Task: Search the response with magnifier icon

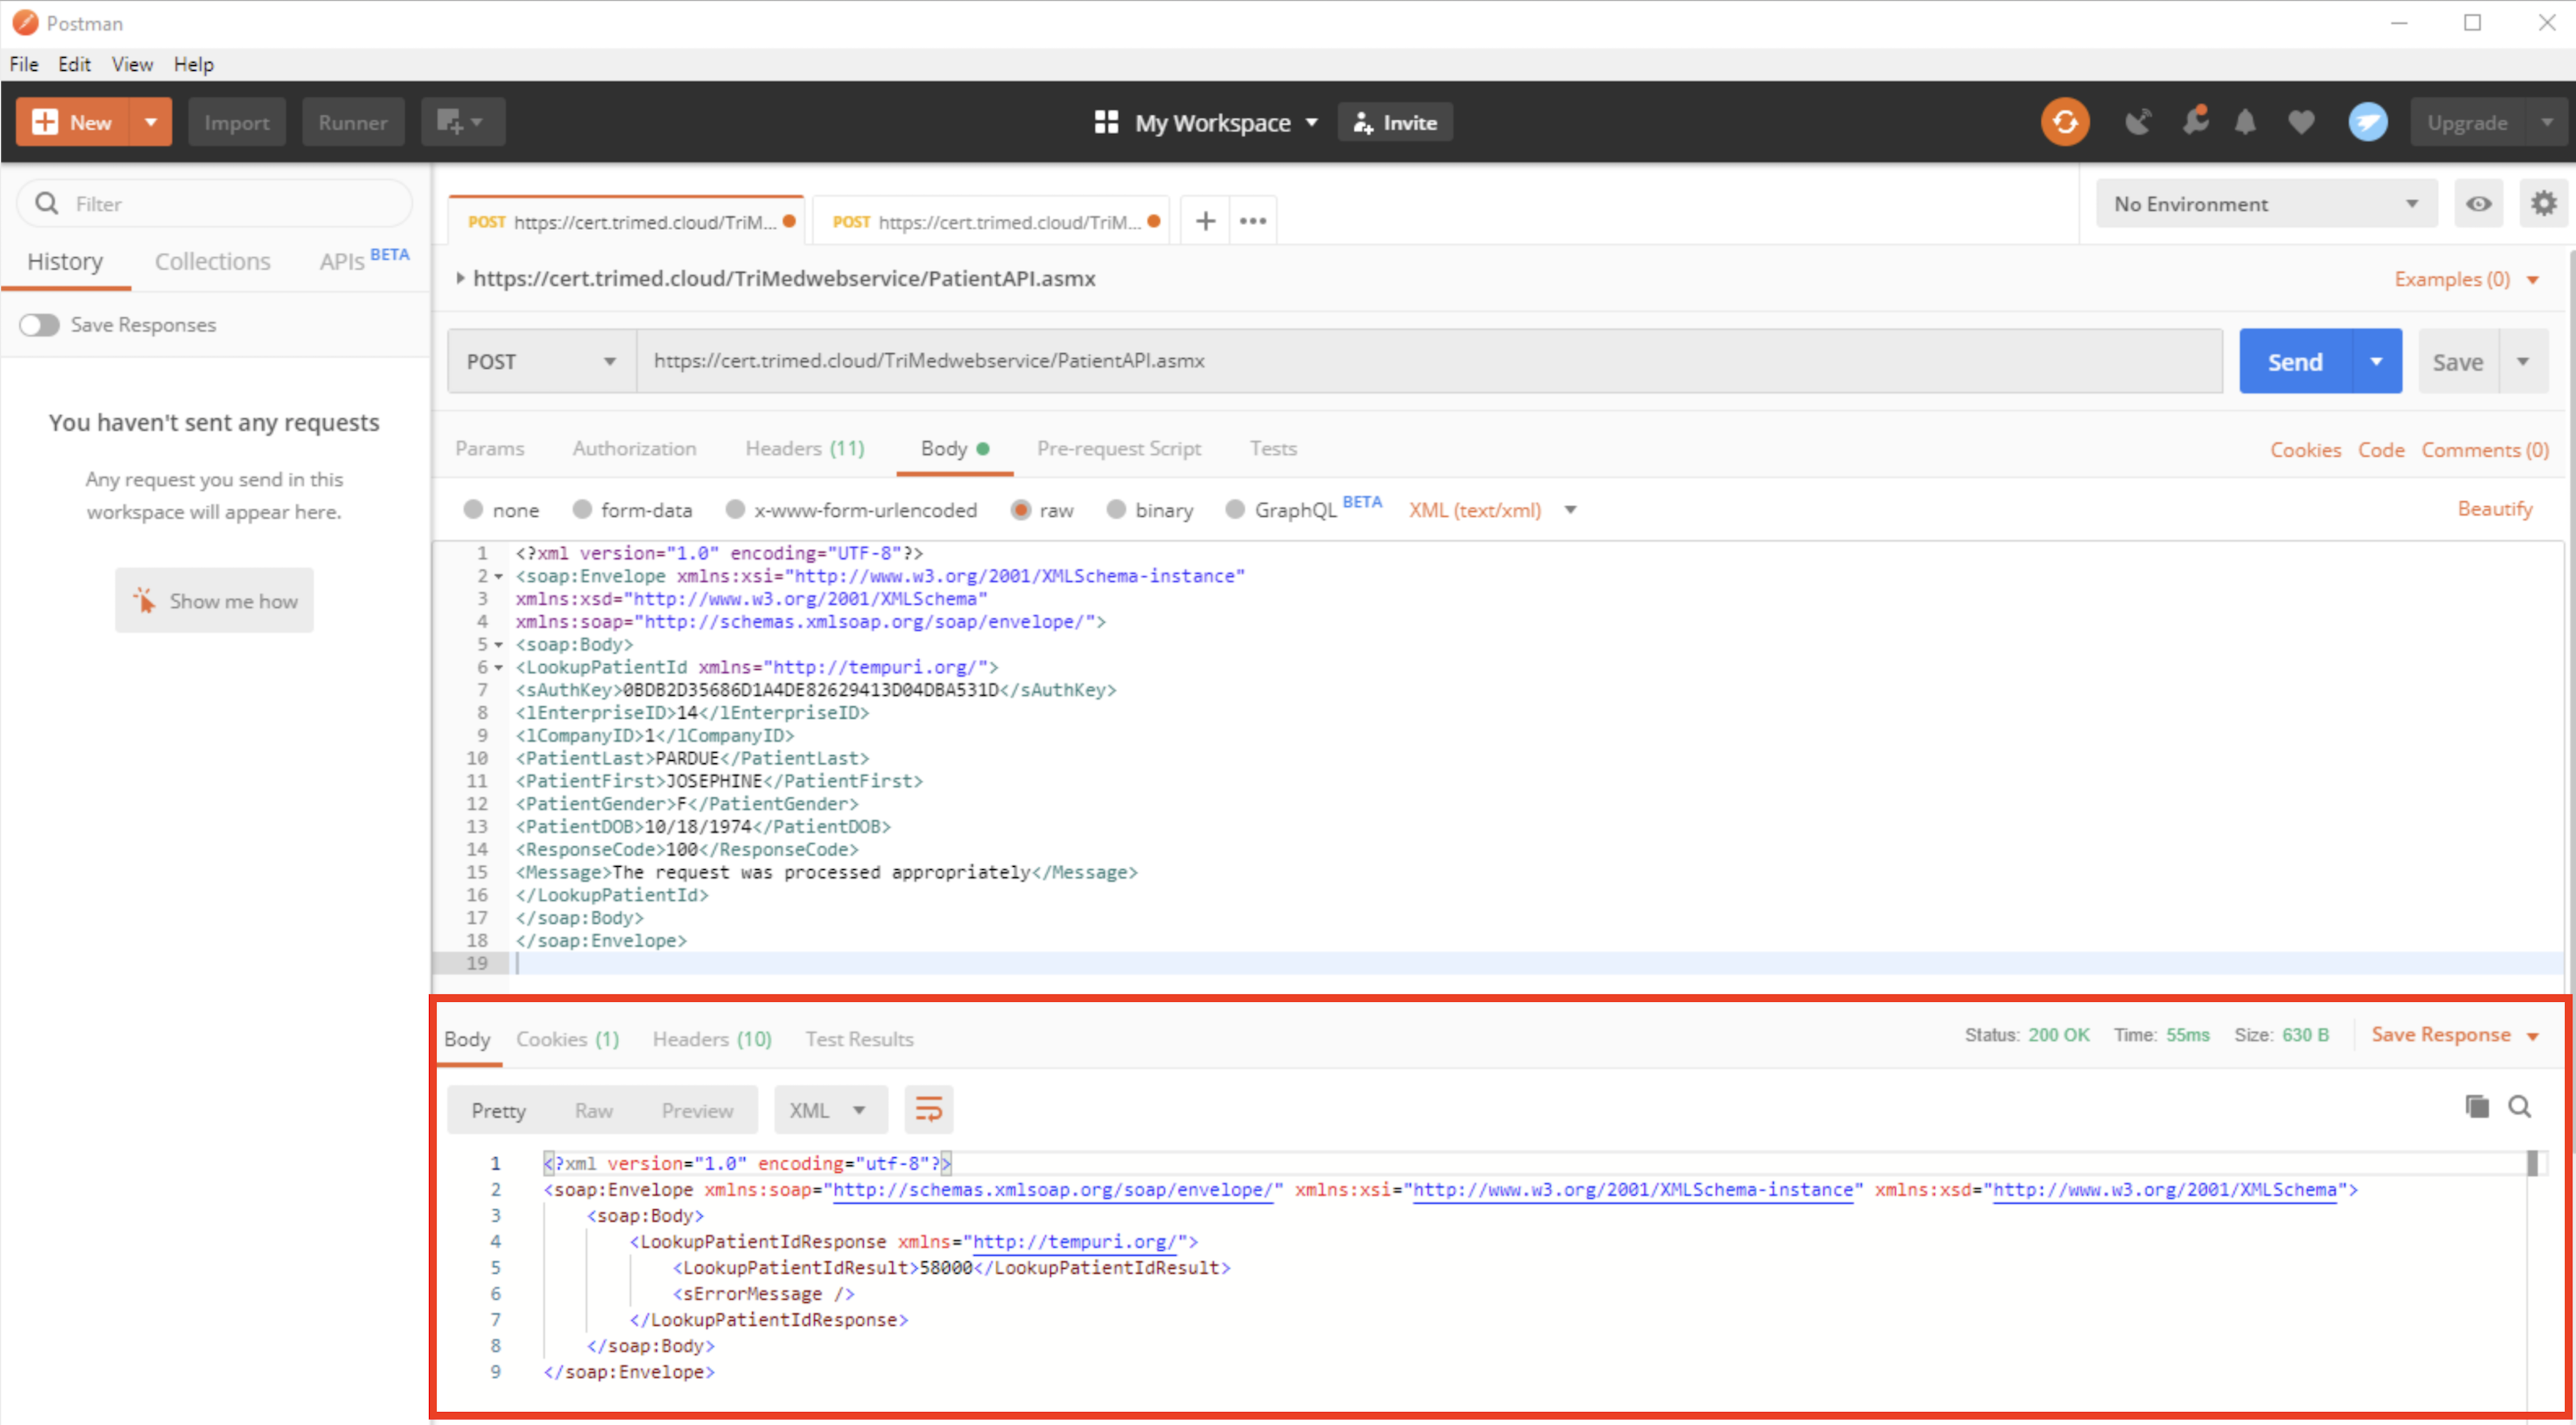Action: pos(2520,1106)
